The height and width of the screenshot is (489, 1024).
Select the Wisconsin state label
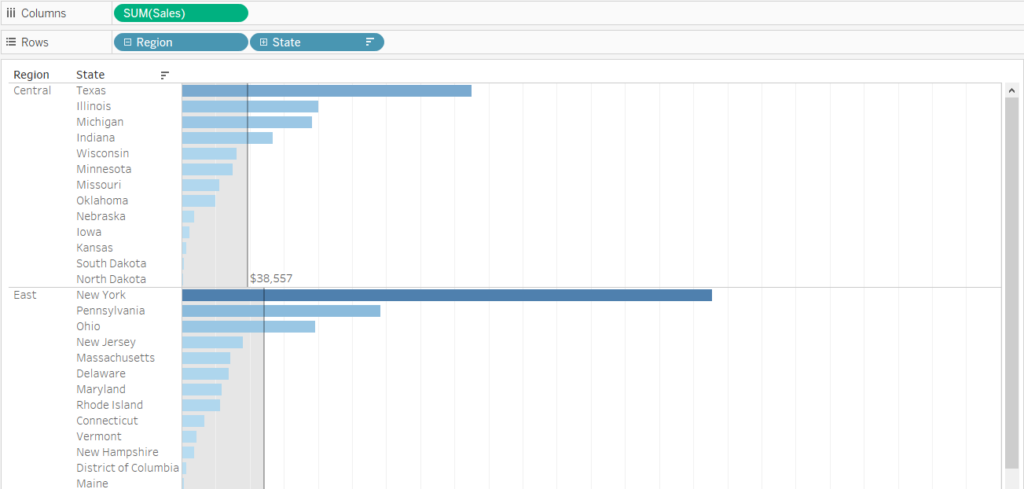[x=103, y=153]
